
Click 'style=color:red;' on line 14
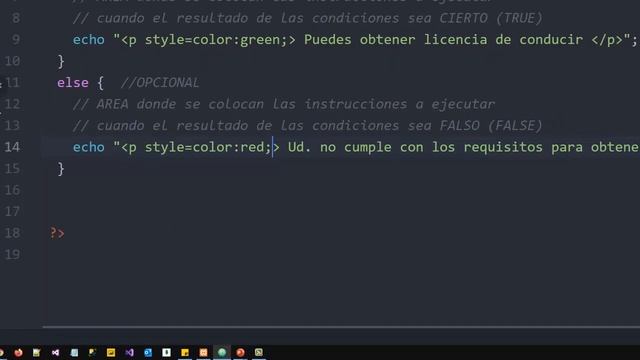[208, 147]
